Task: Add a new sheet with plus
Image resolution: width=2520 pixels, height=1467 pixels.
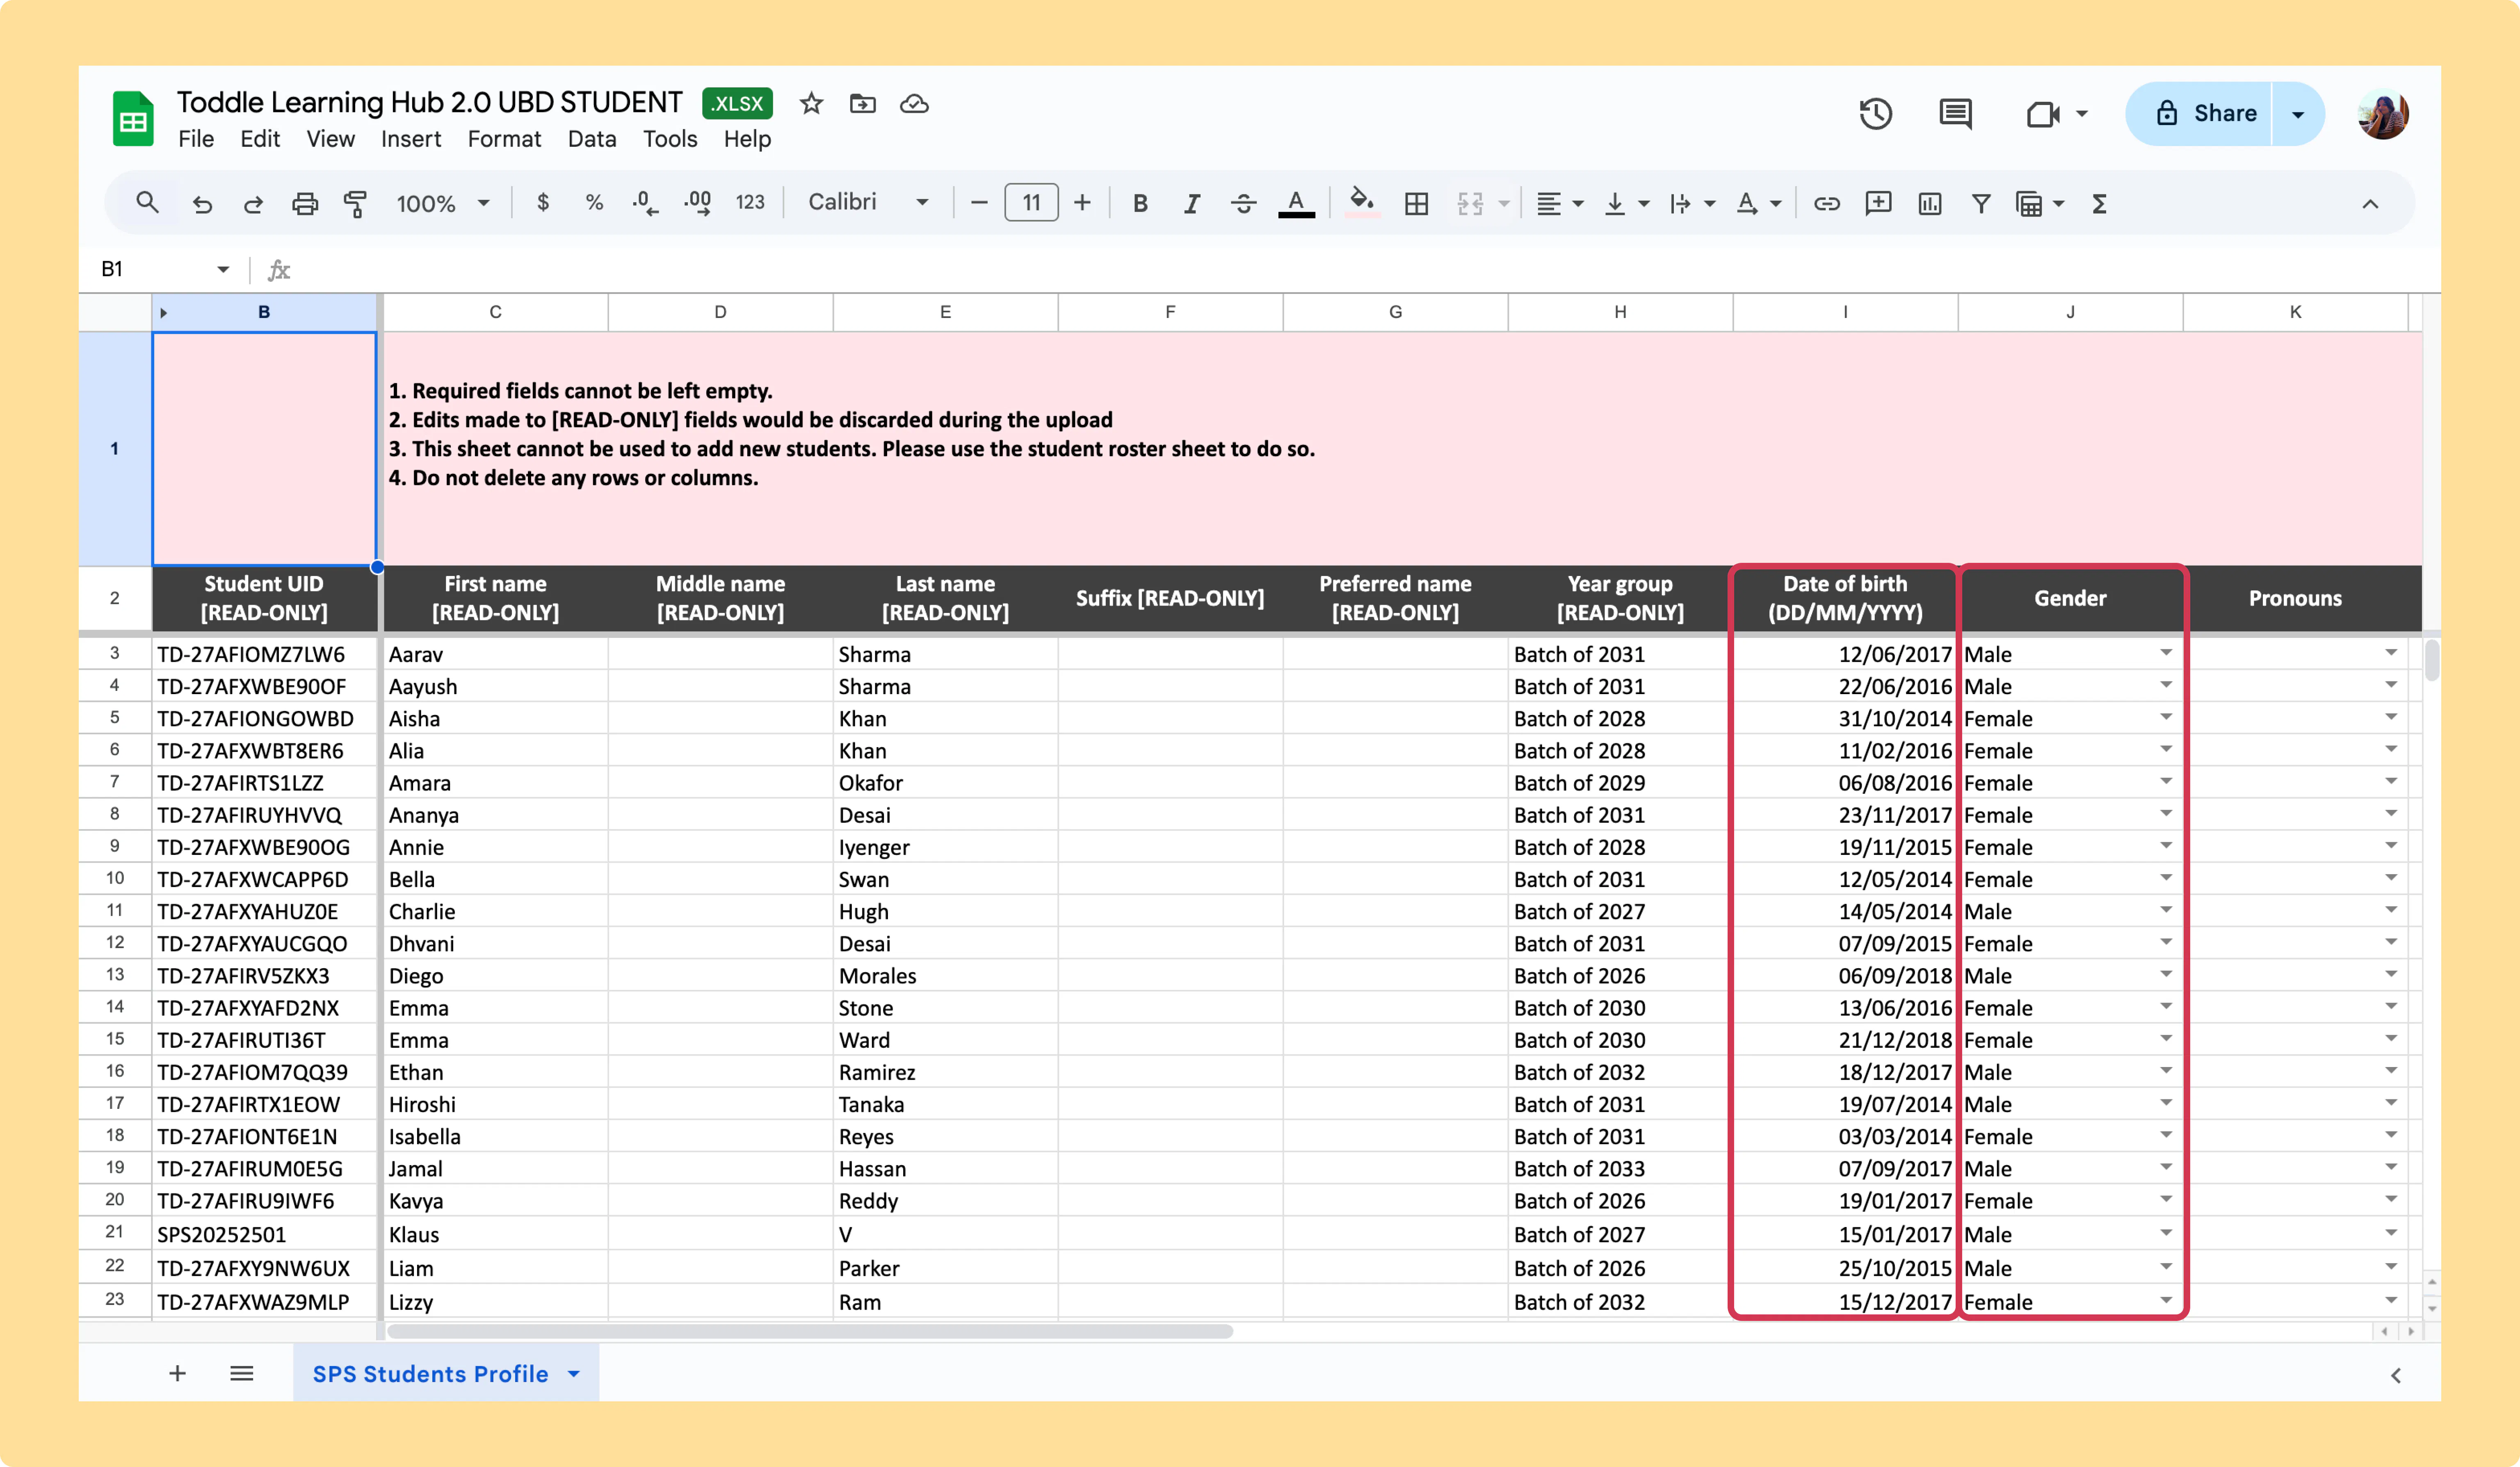Action: 177,1373
